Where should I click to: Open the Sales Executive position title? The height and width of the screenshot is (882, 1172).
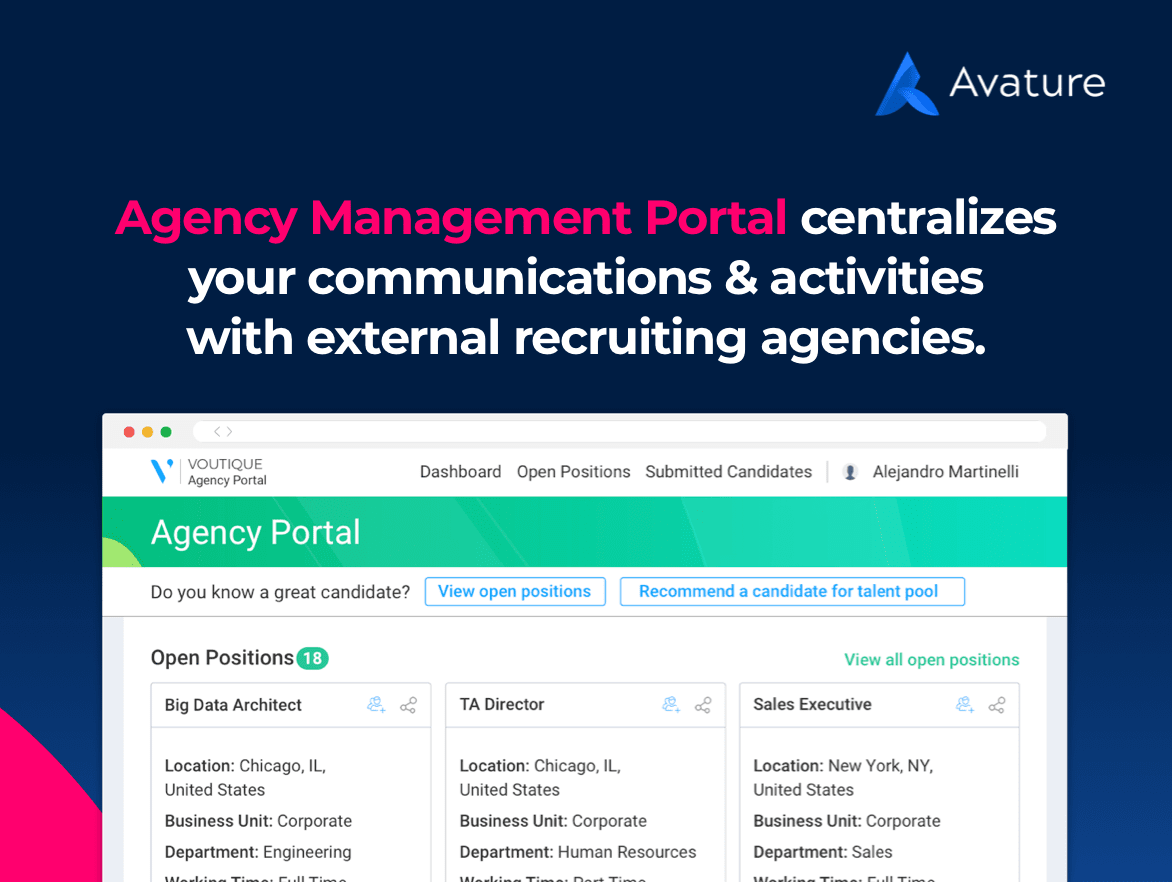812,704
